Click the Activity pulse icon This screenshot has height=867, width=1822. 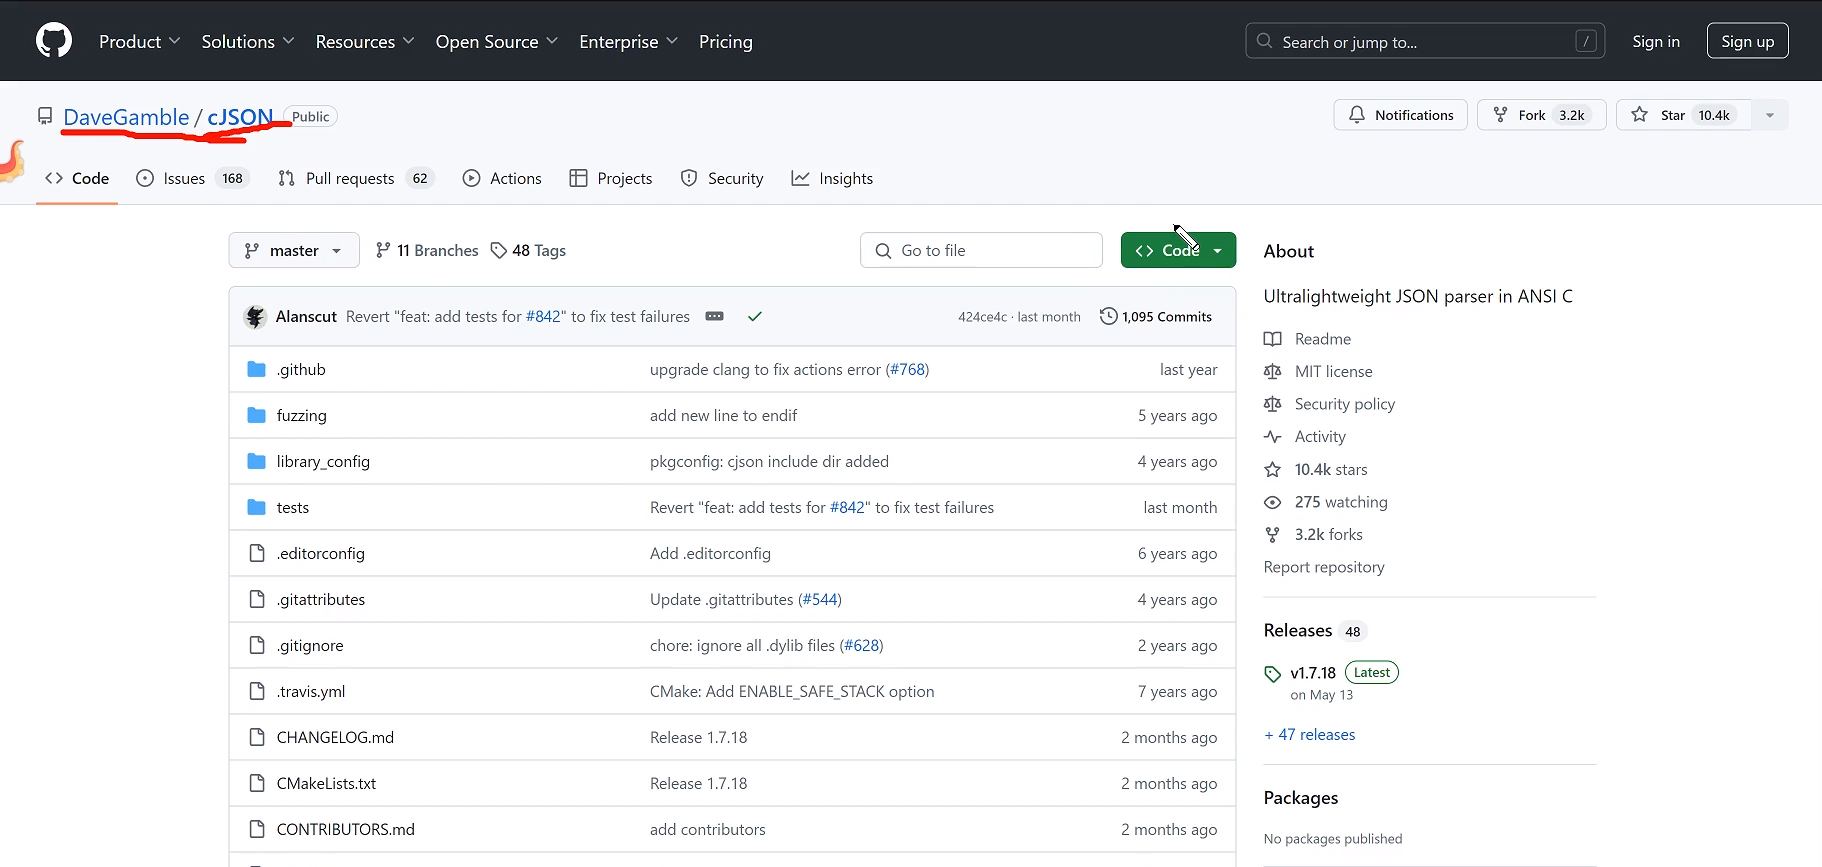point(1272,436)
